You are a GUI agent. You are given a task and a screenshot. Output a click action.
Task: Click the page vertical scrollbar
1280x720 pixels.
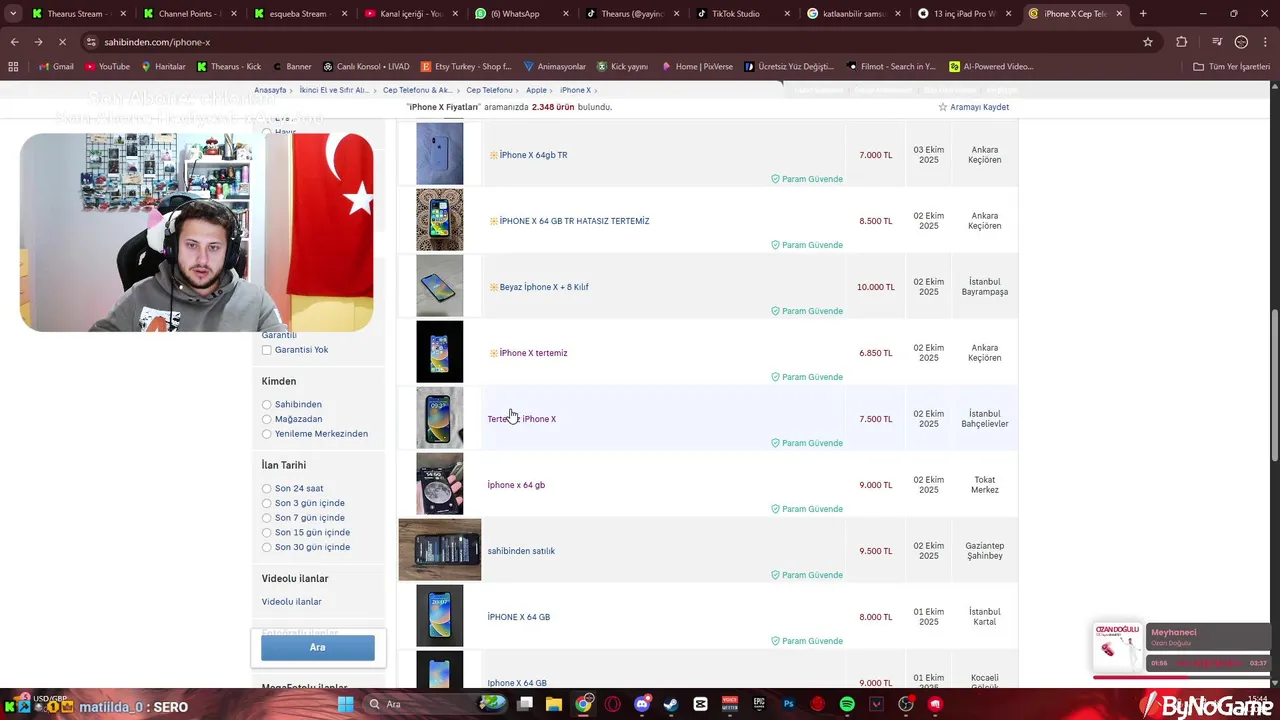[x=1275, y=385]
